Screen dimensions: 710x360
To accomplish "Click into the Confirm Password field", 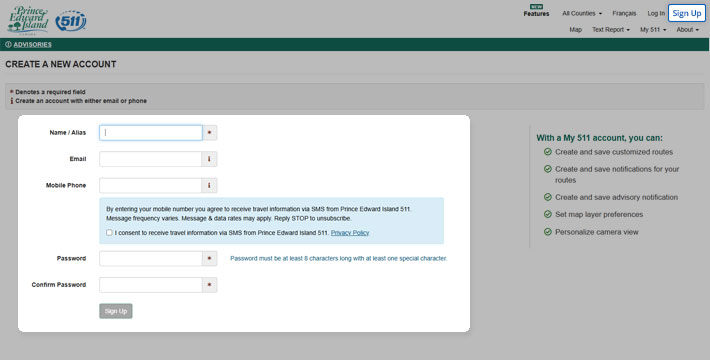I will [151, 285].
